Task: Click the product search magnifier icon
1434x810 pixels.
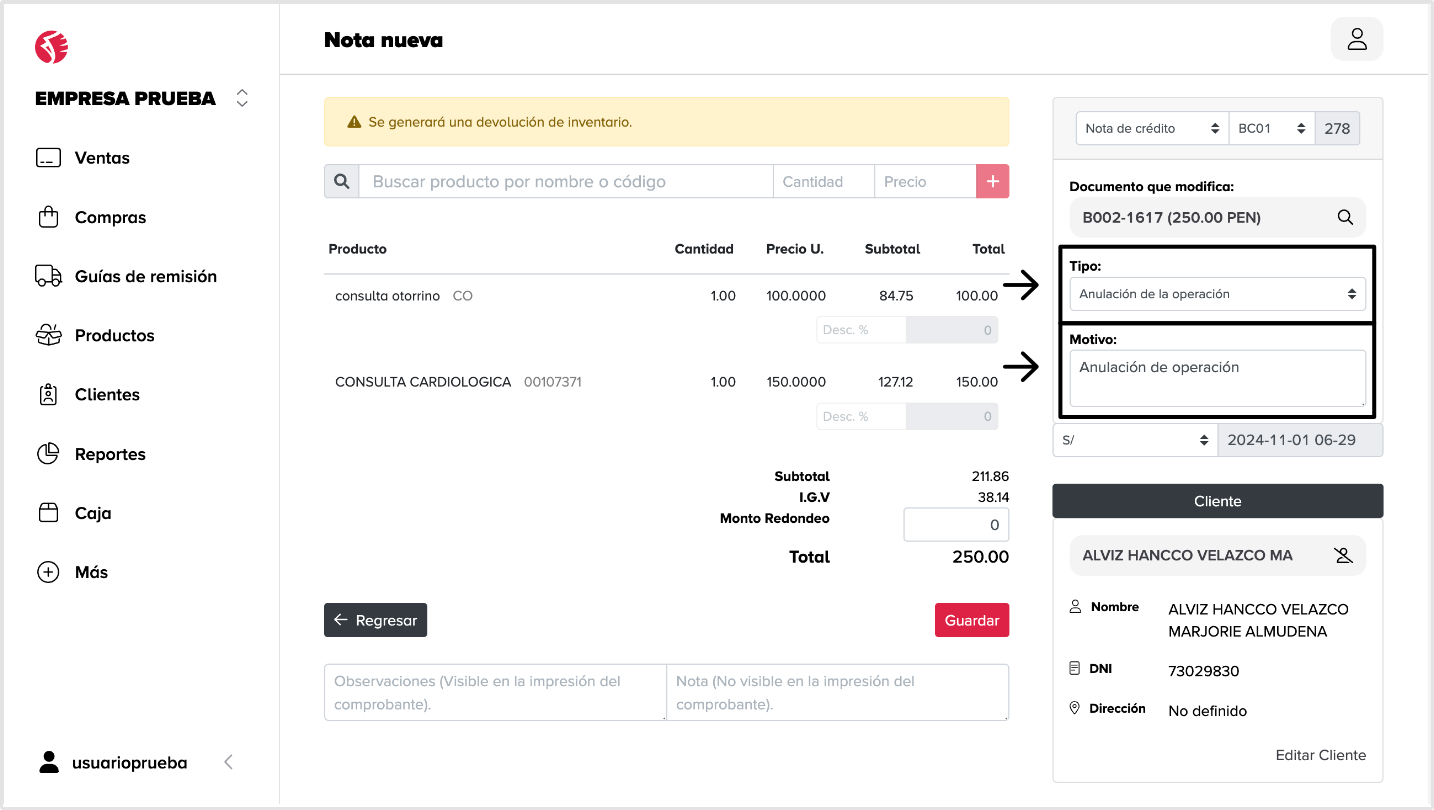Action: [341, 181]
